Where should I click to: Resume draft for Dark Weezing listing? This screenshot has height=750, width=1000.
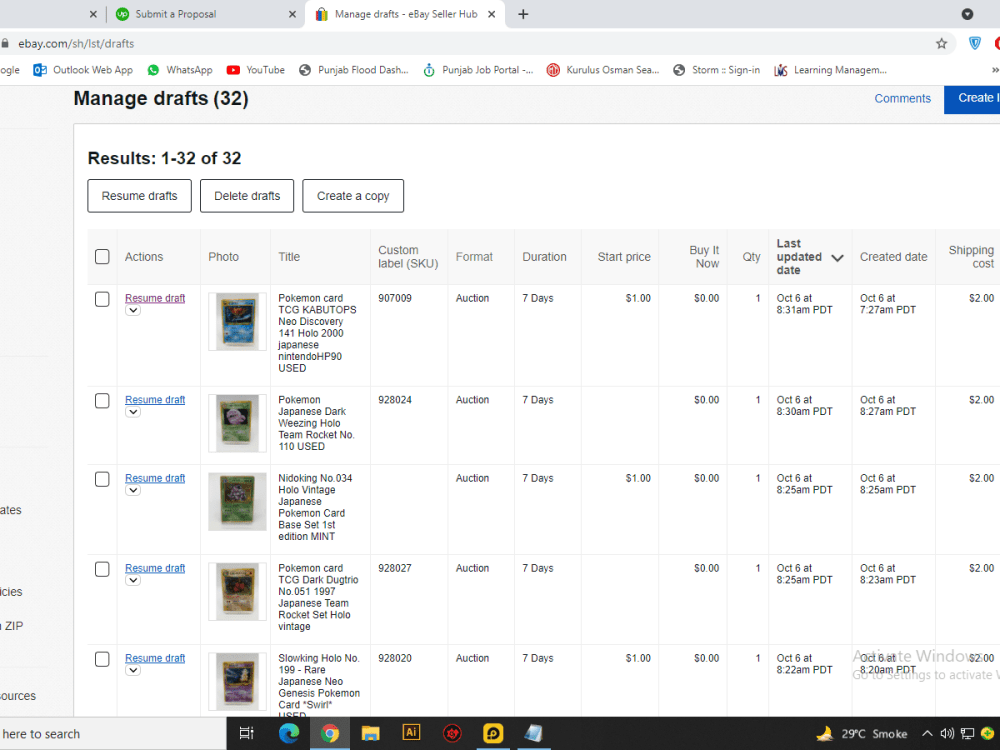(x=155, y=399)
